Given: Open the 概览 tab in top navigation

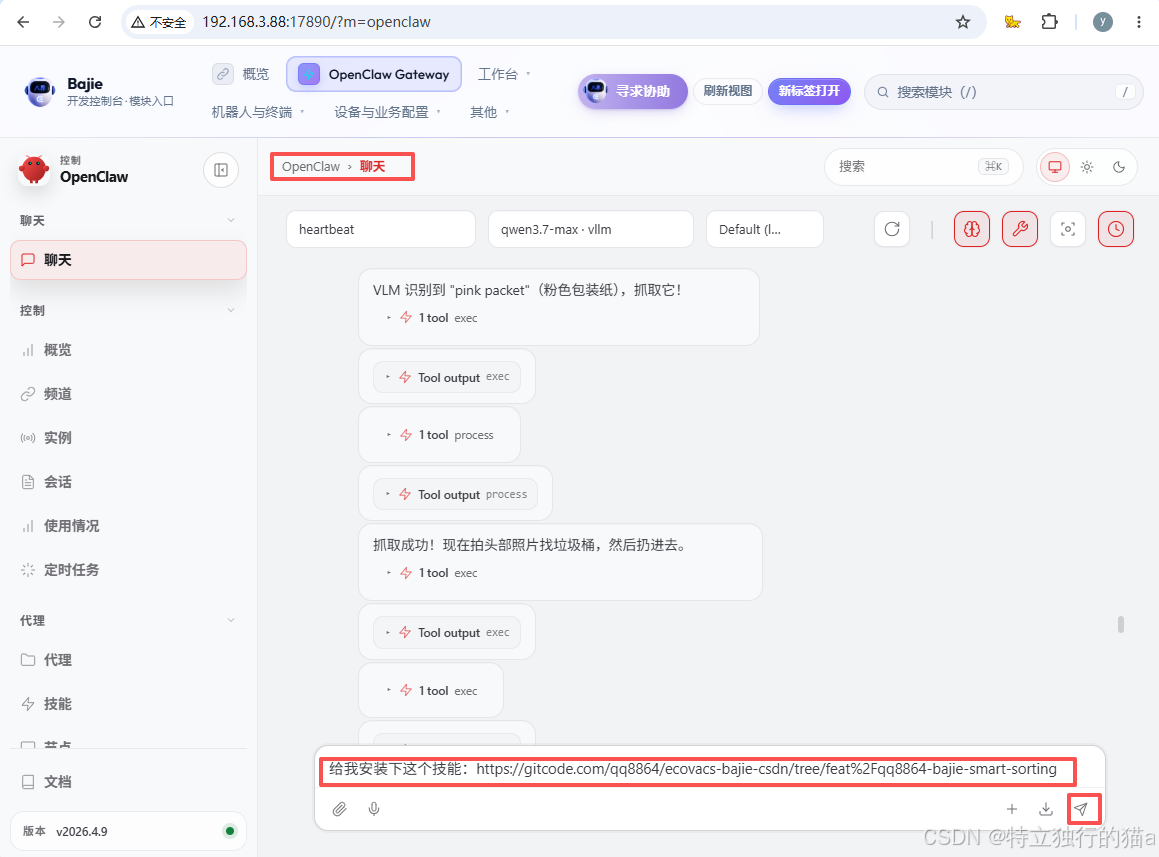Looking at the screenshot, I should tap(242, 74).
